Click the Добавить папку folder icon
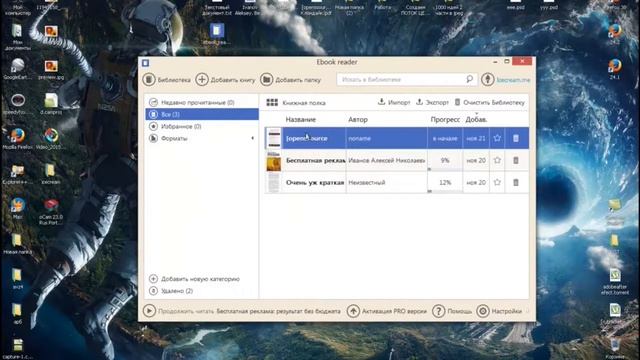 (x=267, y=80)
